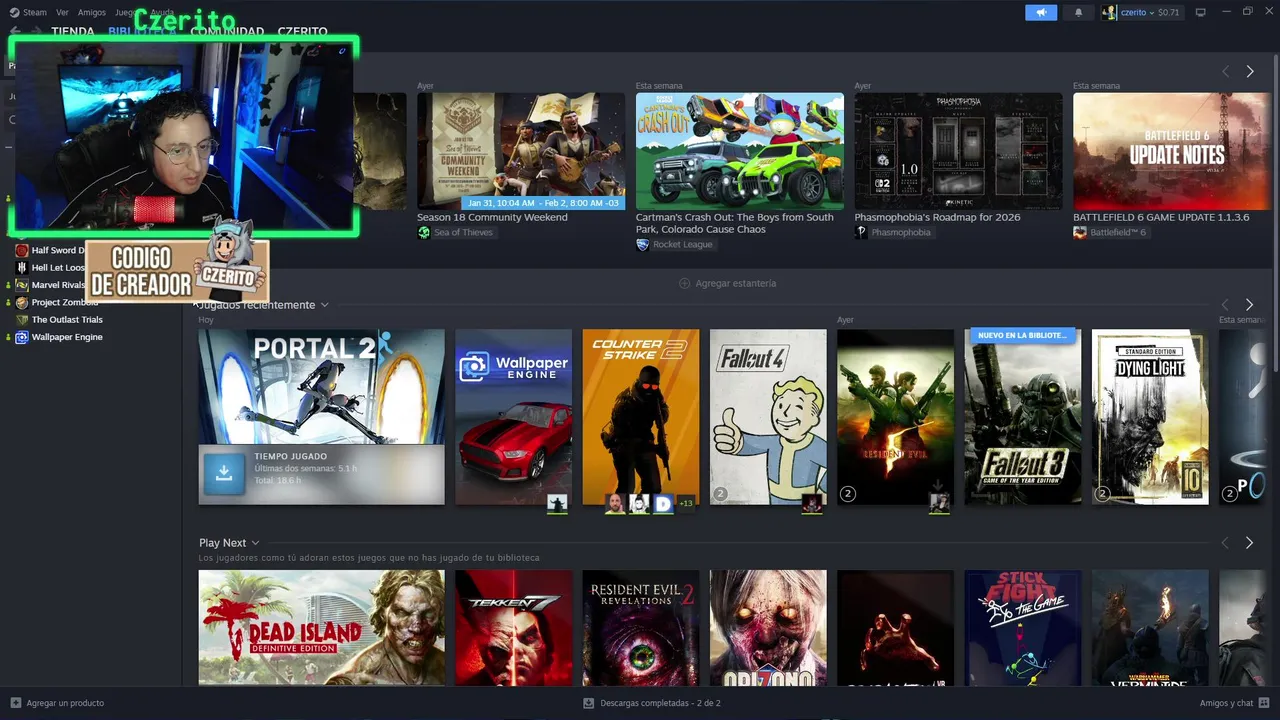This screenshot has height=720, width=1280.
Task: Open the Amigos menu
Action: 92,12
